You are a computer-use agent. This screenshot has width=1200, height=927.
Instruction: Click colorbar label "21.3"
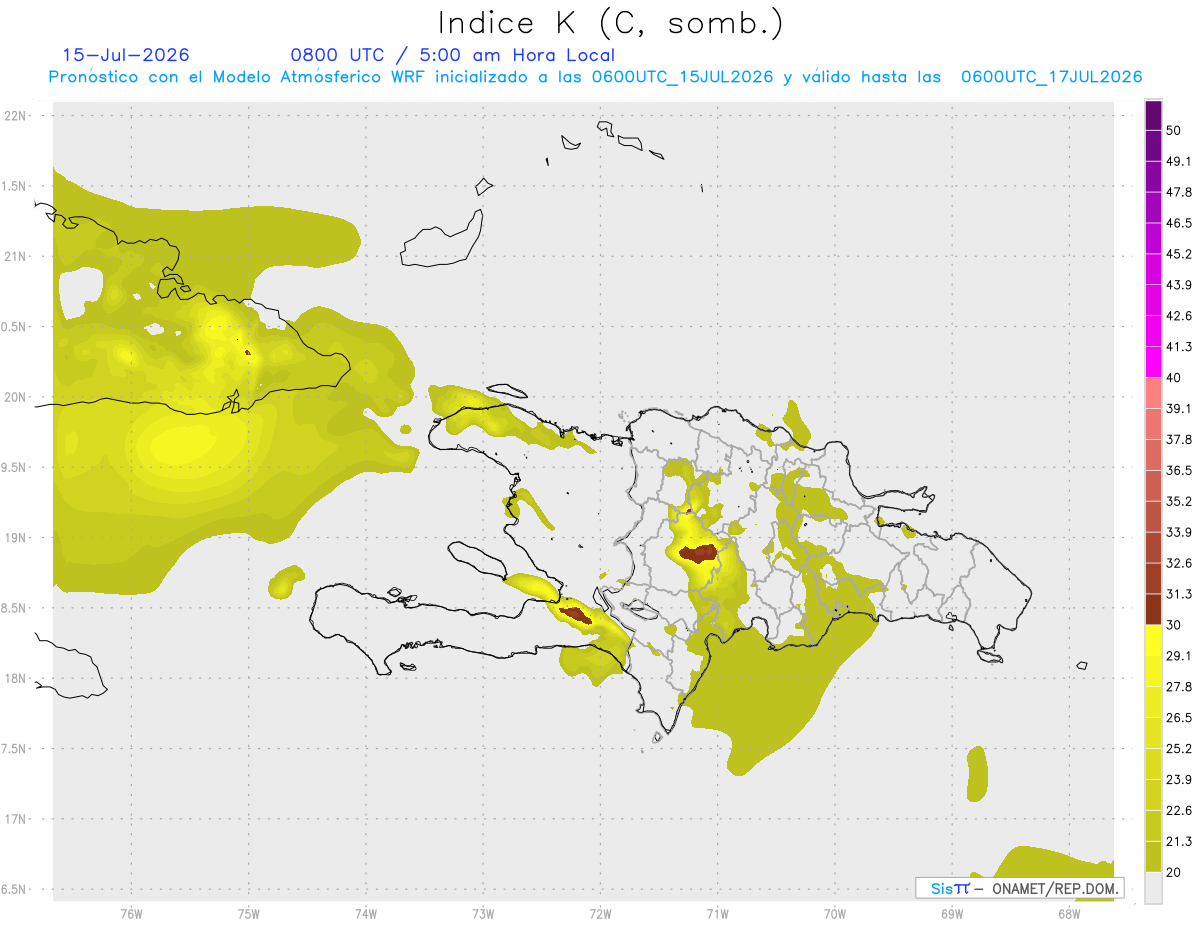(1179, 841)
